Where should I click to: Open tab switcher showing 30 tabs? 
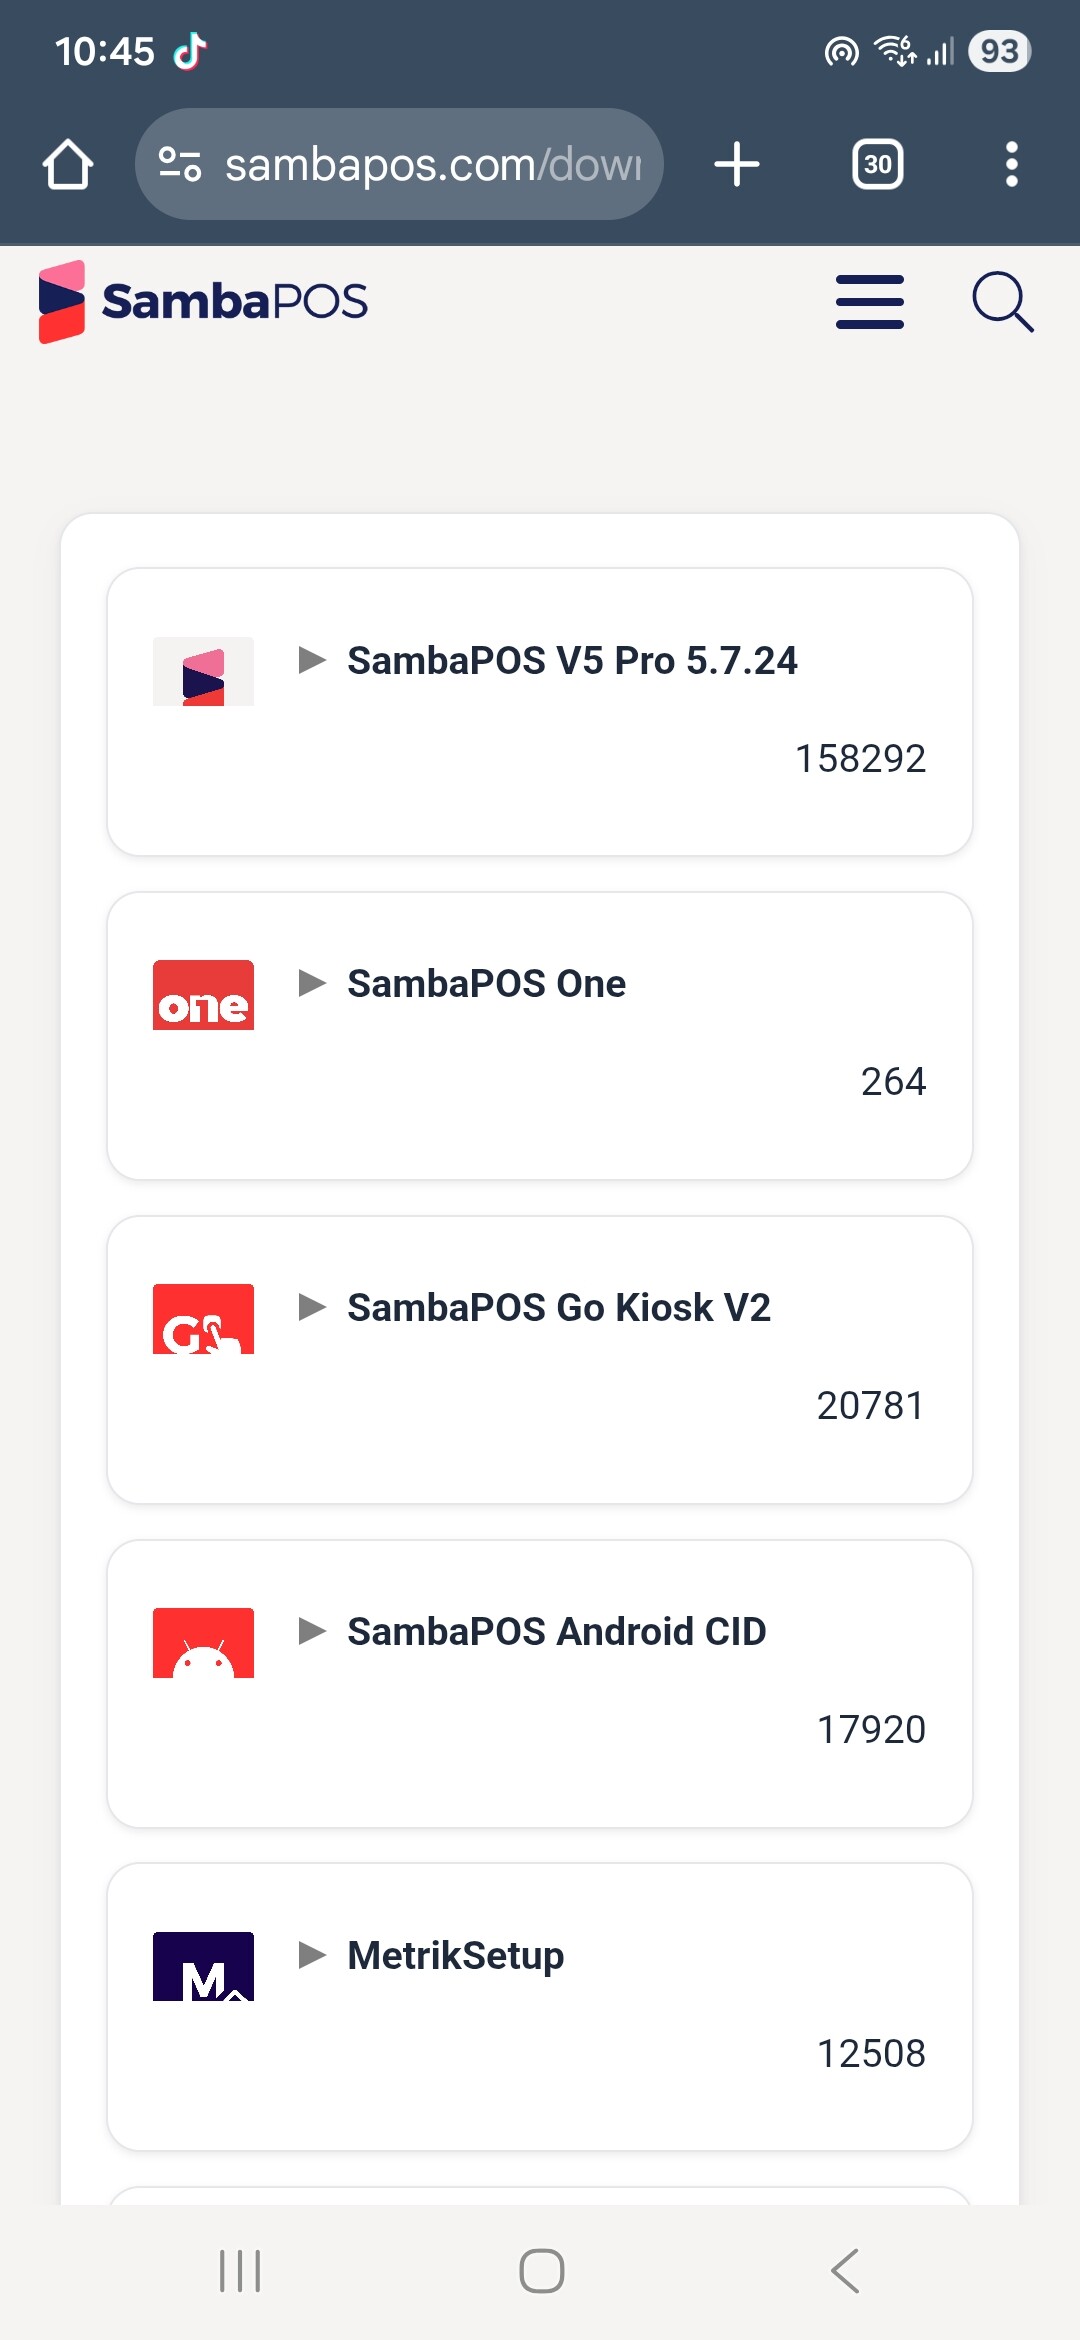click(x=877, y=164)
